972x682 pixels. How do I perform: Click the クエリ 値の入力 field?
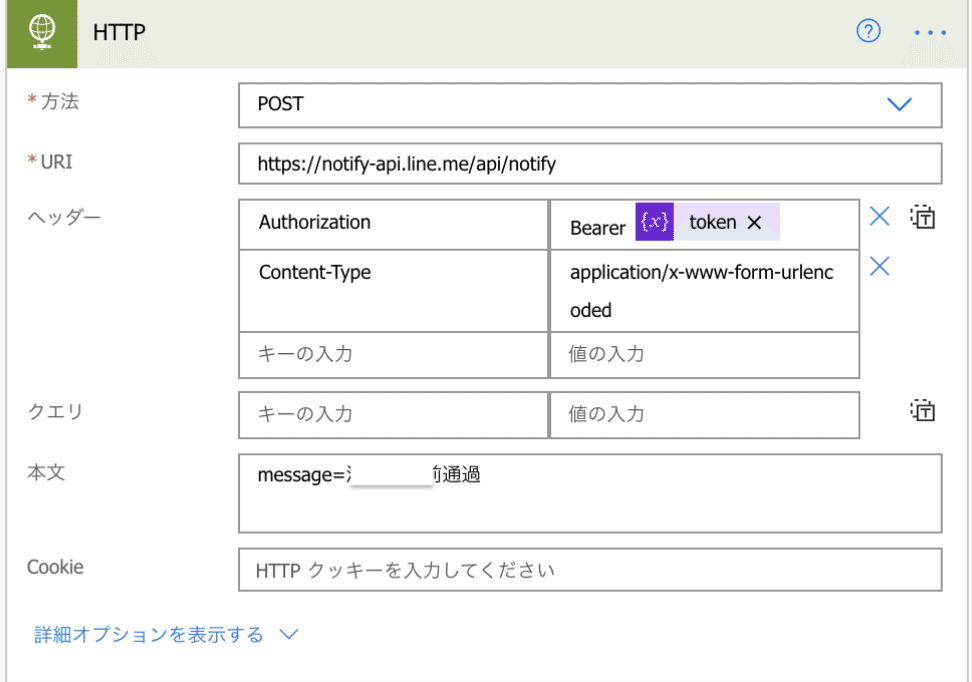click(703, 414)
